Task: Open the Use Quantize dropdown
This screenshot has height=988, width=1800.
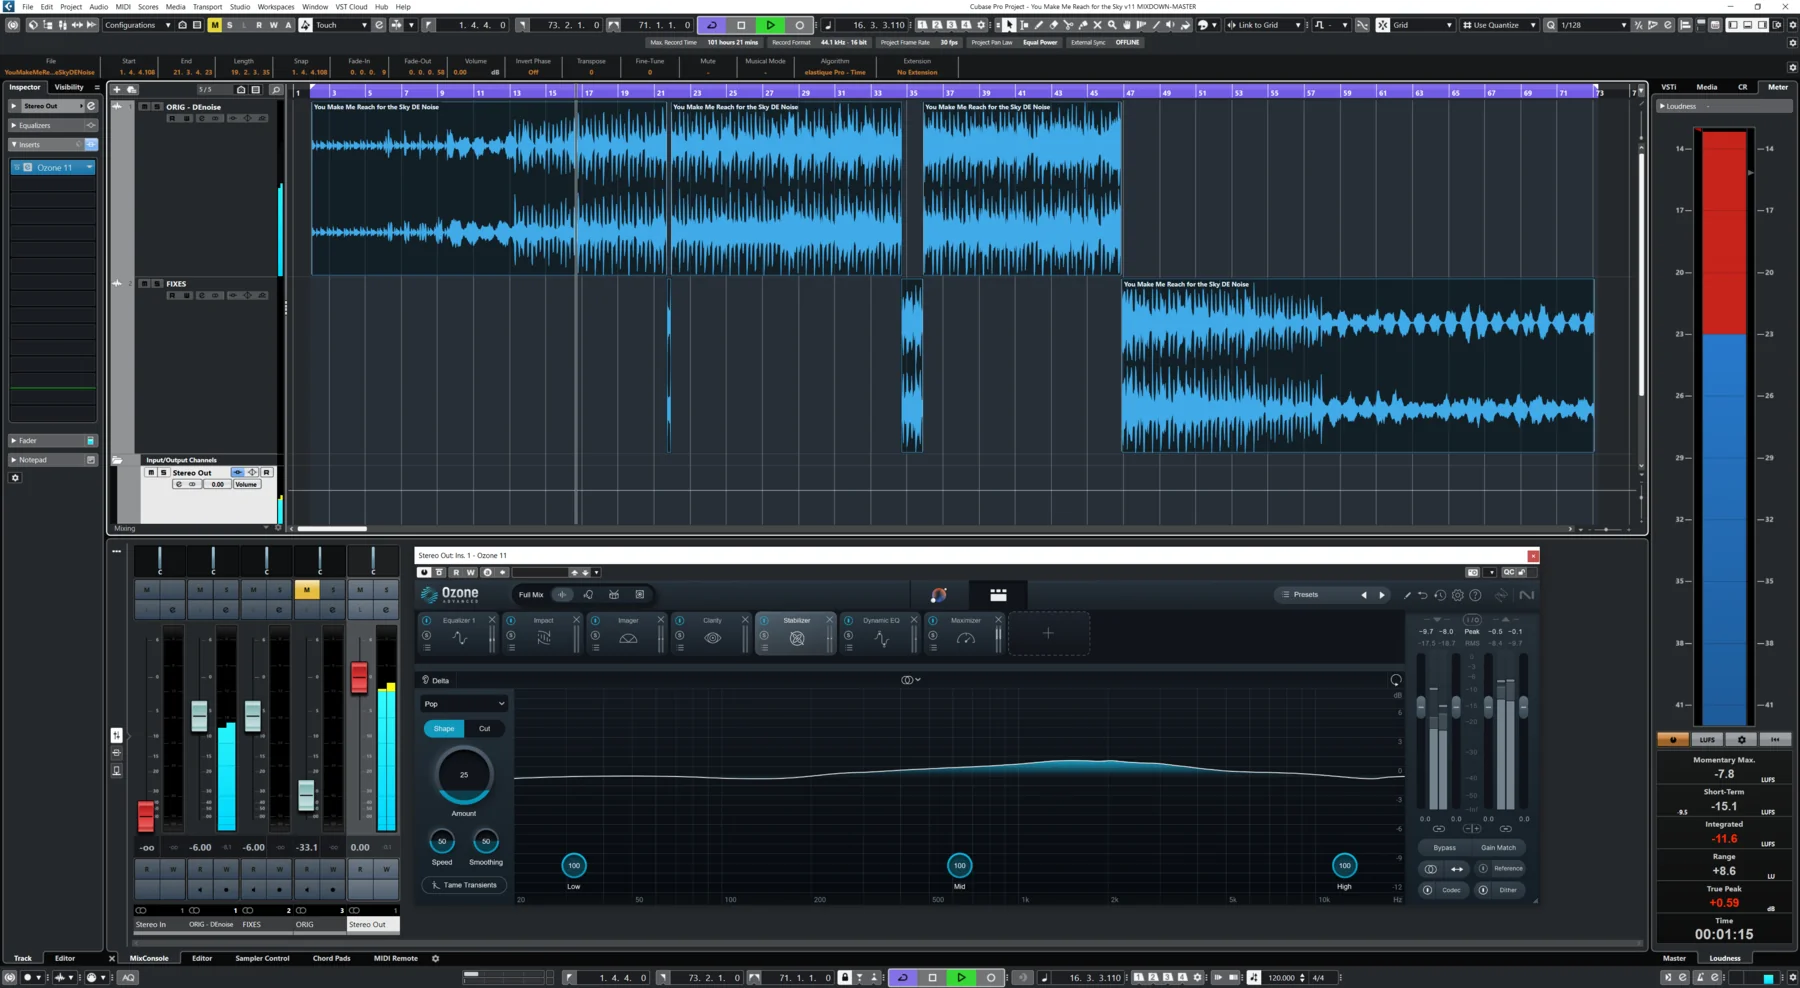Action: 1499,25
